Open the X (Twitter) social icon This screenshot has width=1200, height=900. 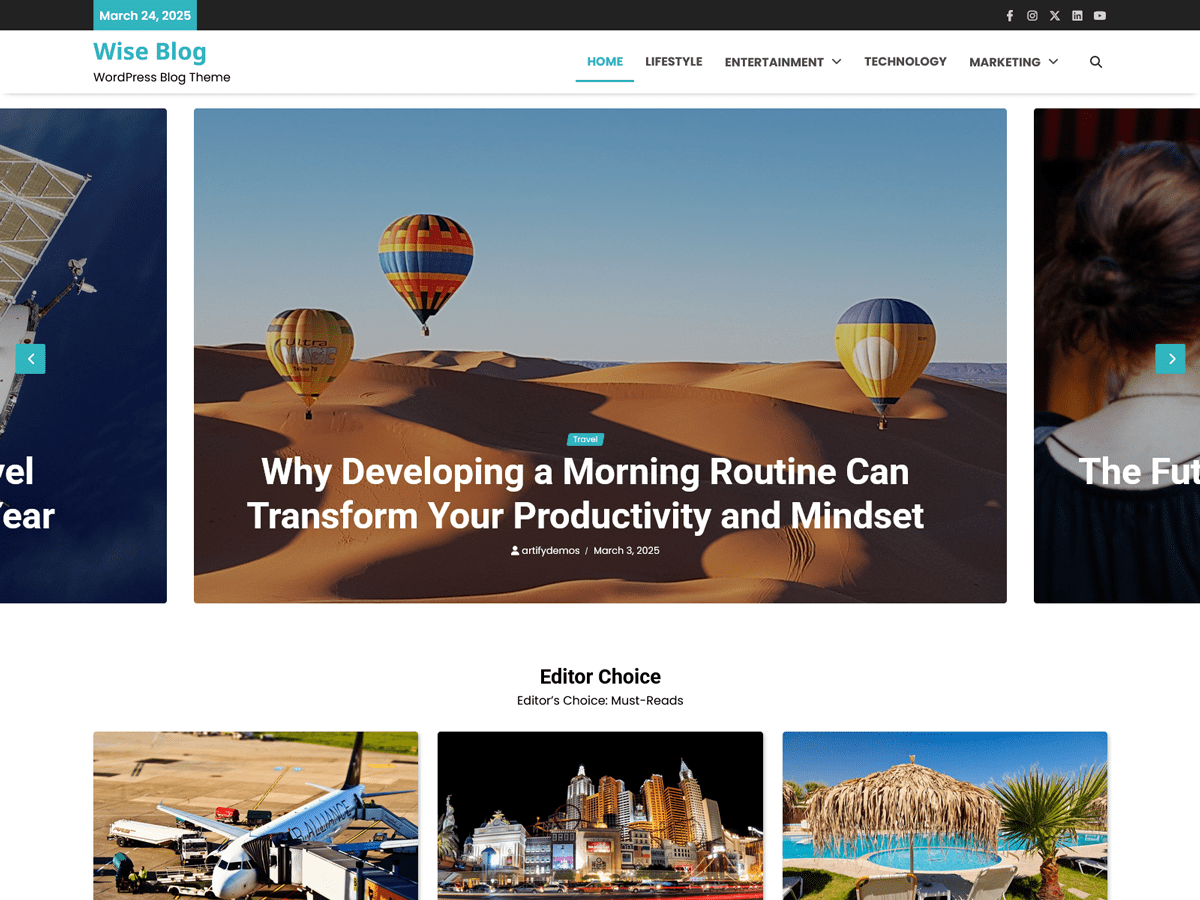coord(1054,15)
